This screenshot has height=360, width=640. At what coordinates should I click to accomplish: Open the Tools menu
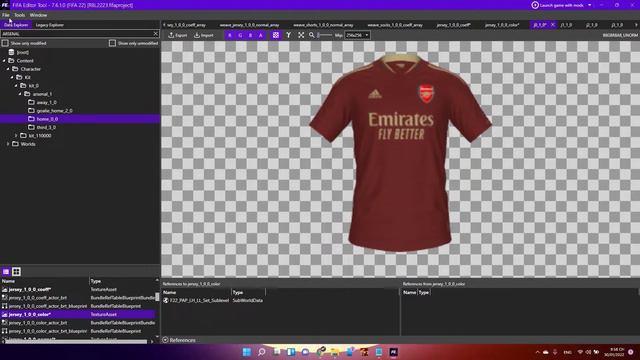pyautogui.click(x=20, y=15)
